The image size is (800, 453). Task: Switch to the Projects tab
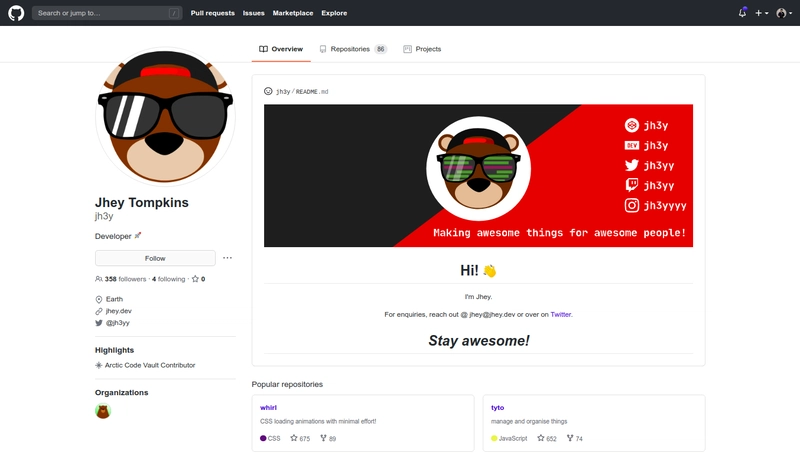(422, 49)
